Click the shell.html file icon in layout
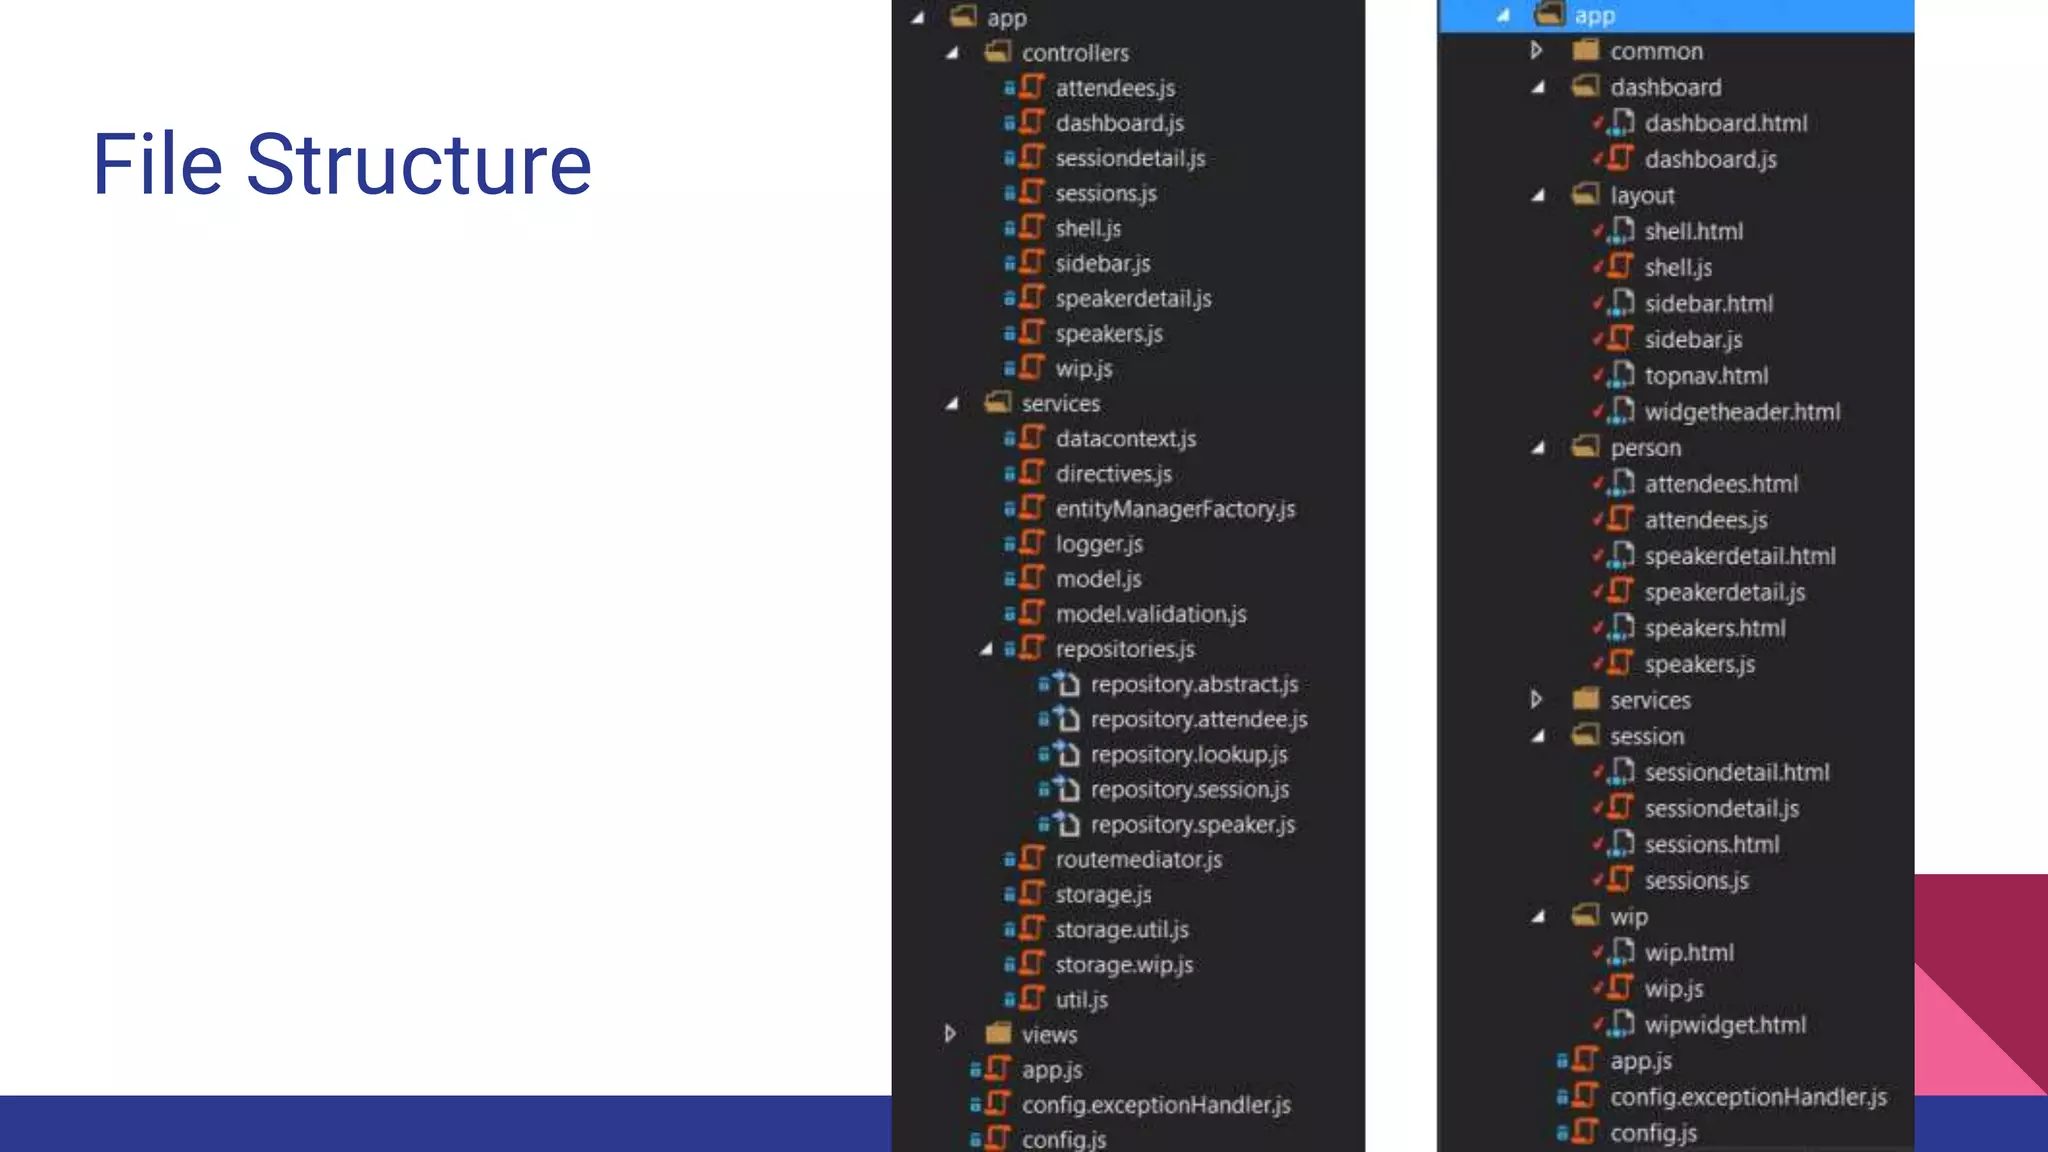Viewport: 2048px width, 1152px height. tap(1622, 230)
